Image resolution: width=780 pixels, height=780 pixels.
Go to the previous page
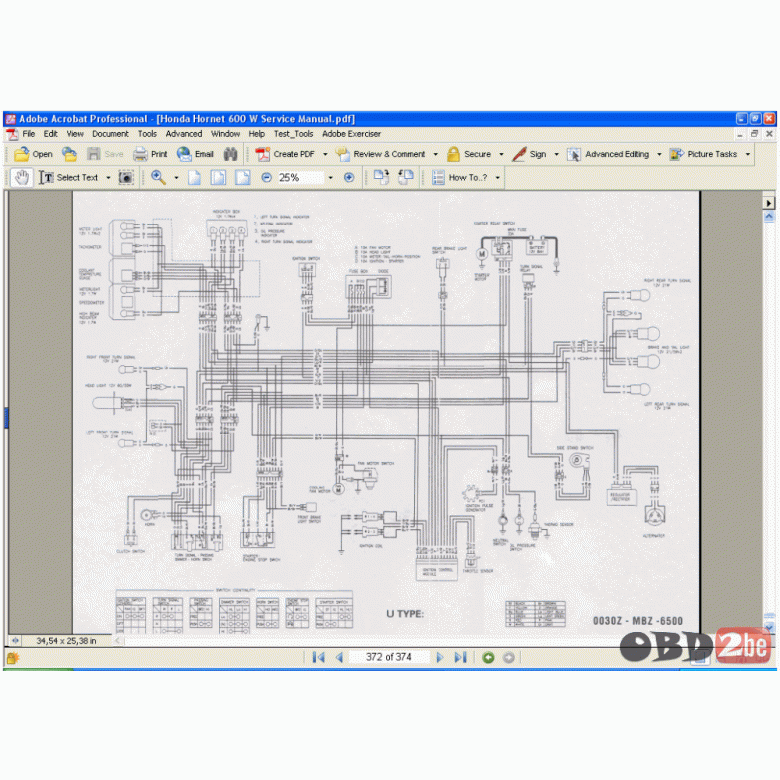click(340, 657)
